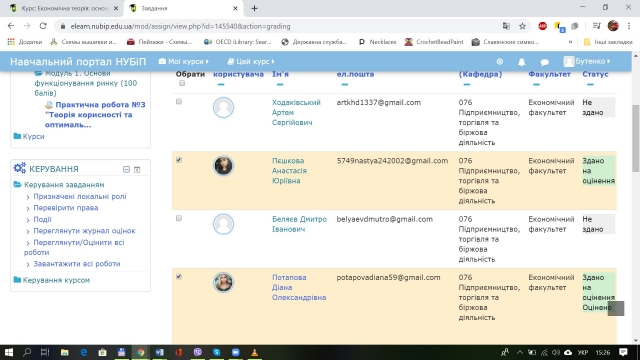Open Потапова Діана profile picture

(x=223, y=282)
